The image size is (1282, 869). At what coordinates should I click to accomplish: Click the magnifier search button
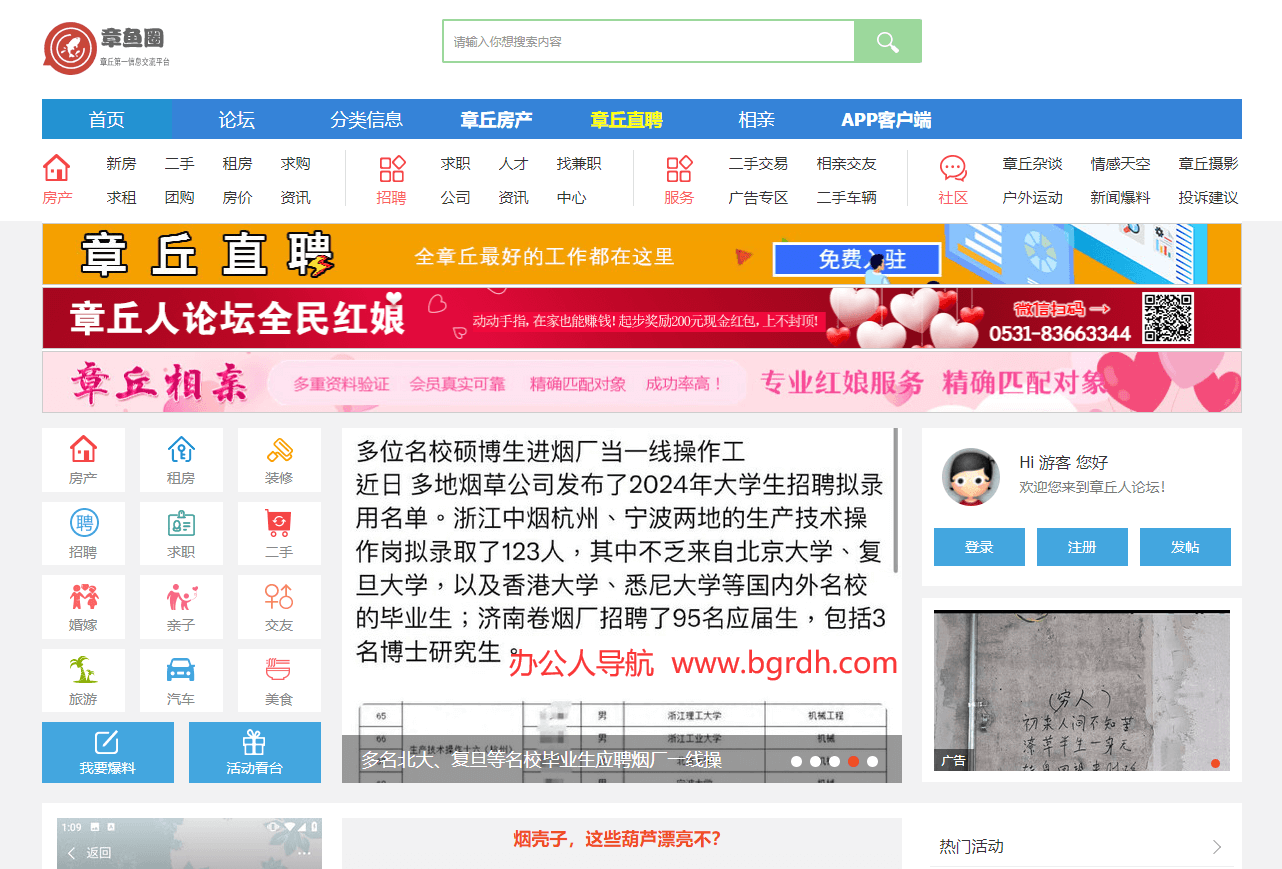click(x=888, y=41)
